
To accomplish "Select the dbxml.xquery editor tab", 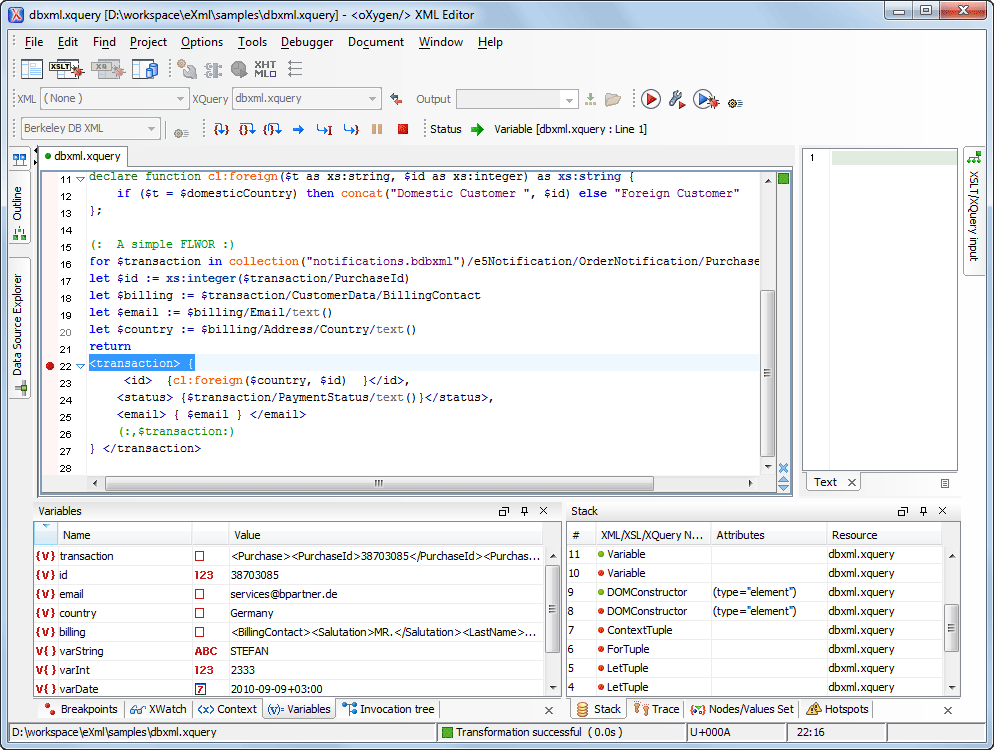I will (x=82, y=156).
